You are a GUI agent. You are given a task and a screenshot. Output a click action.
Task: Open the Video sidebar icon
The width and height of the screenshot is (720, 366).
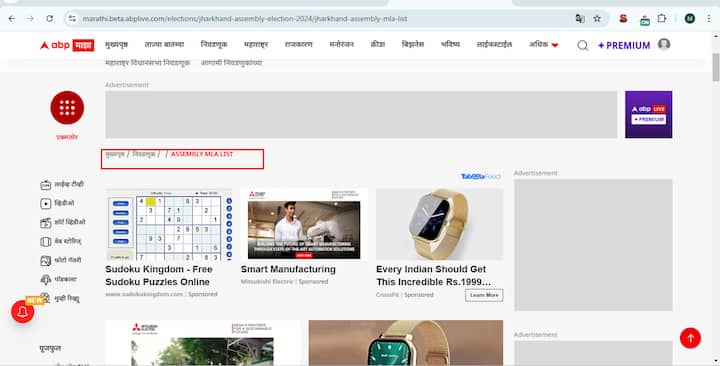tap(45, 203)
